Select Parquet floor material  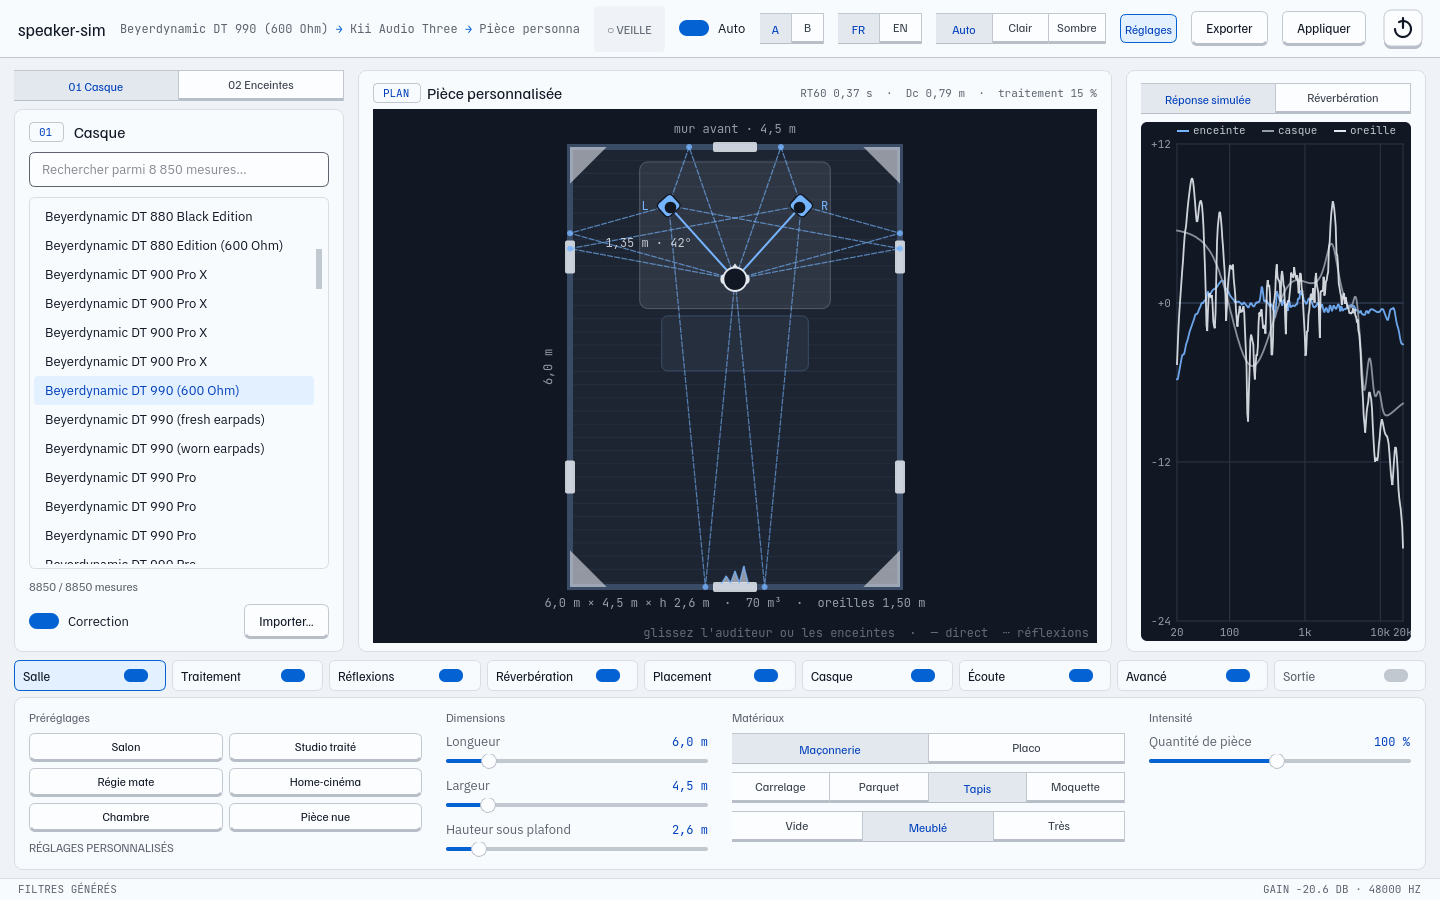point(879,787)
